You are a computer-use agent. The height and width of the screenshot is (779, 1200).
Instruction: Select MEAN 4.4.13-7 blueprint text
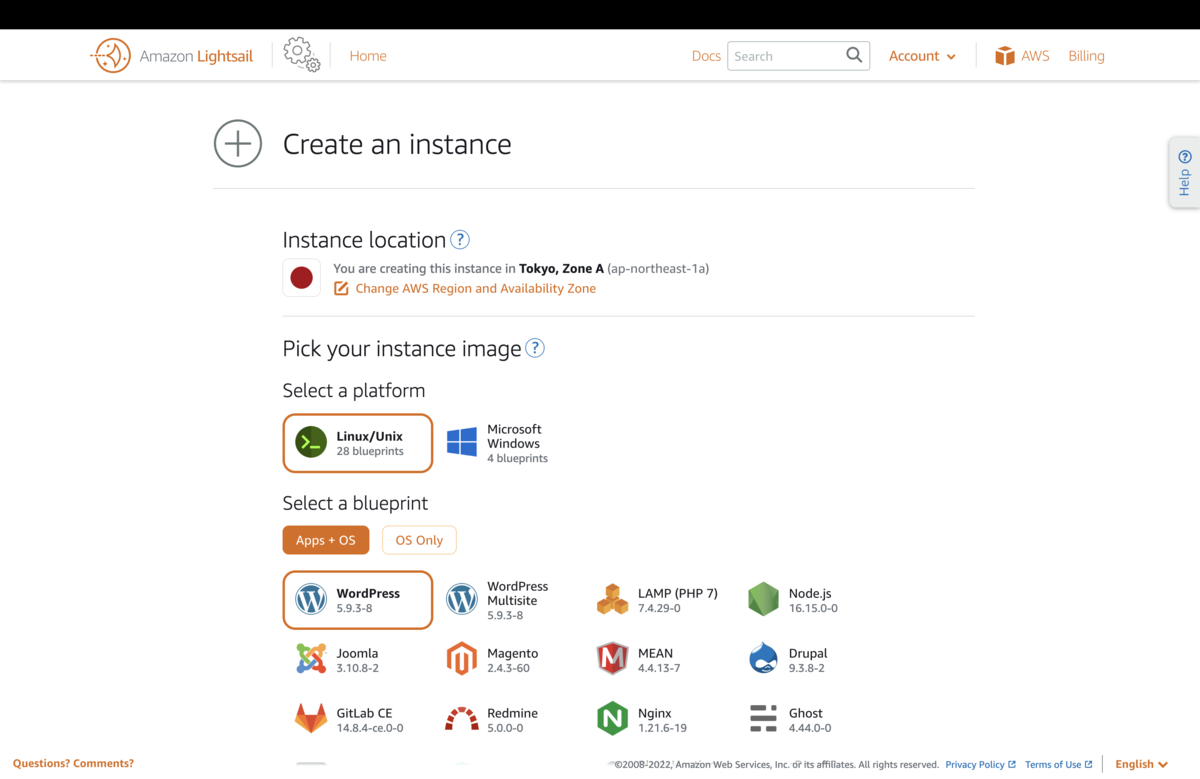click(659, 660)
